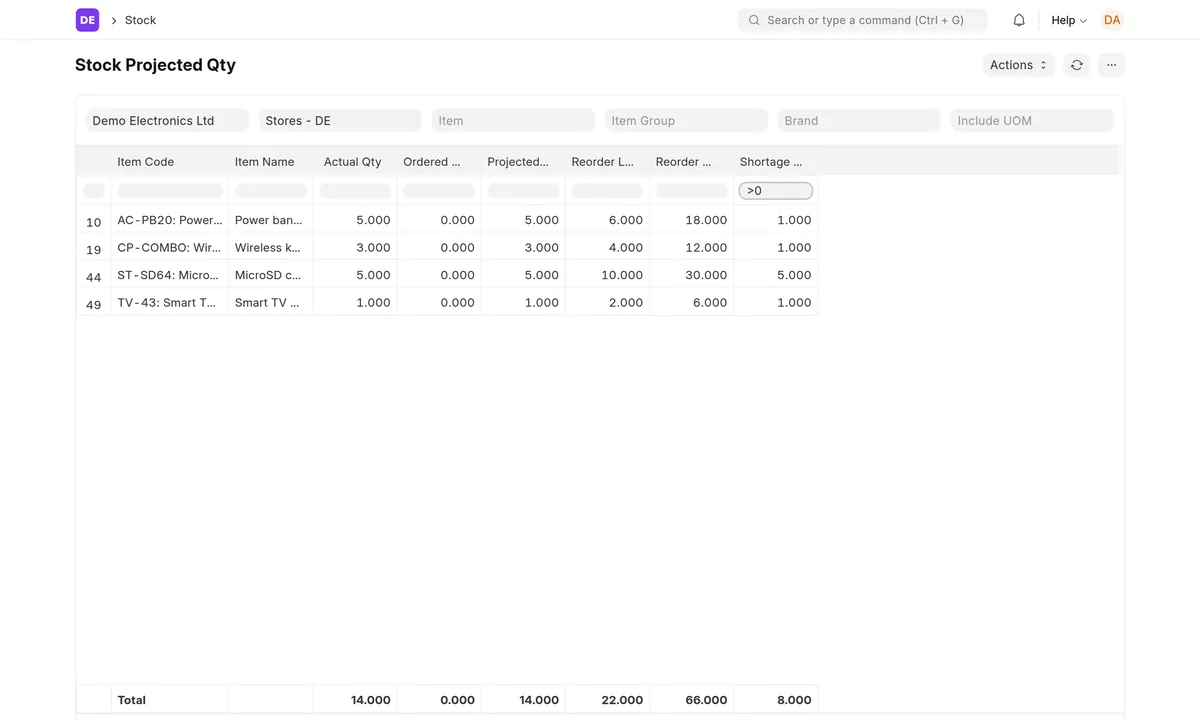Select the TV-43 item code cell

(170, 302)
